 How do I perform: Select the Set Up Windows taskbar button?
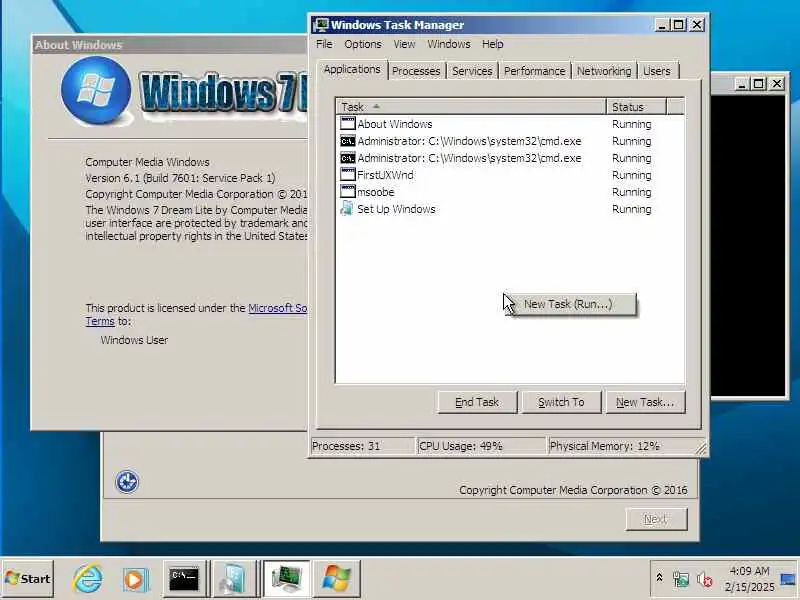[x=233, y=579]
